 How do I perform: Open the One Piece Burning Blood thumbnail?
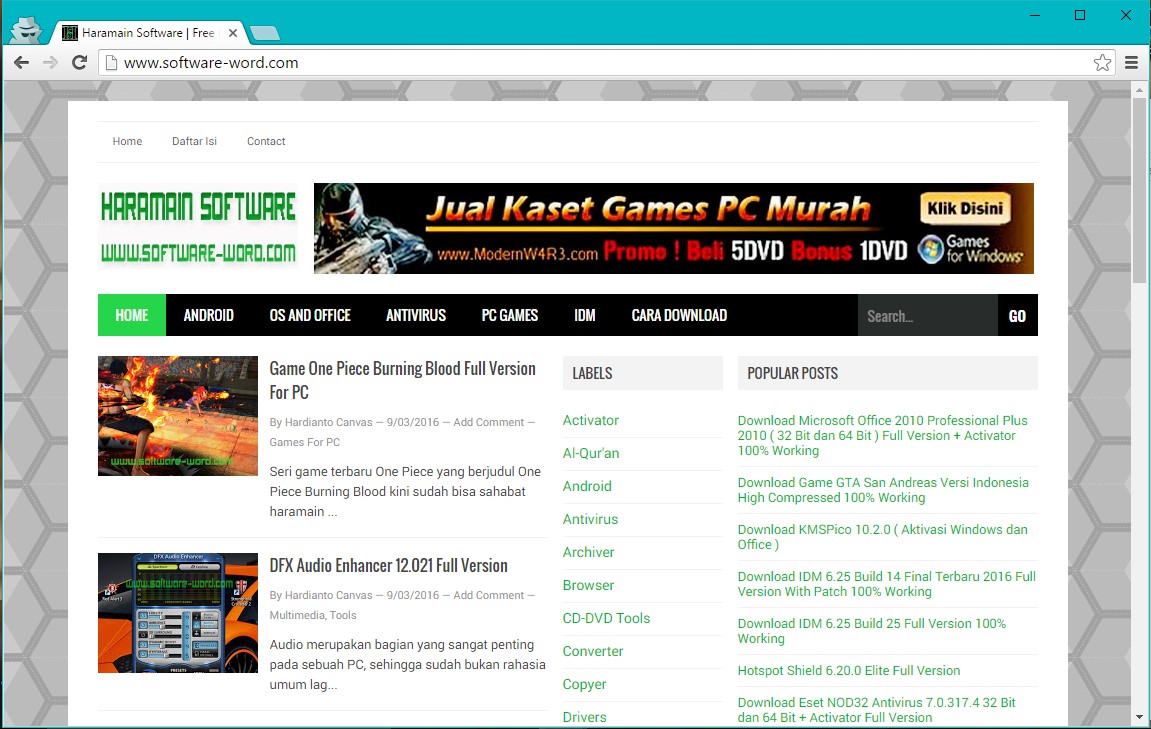178,416
